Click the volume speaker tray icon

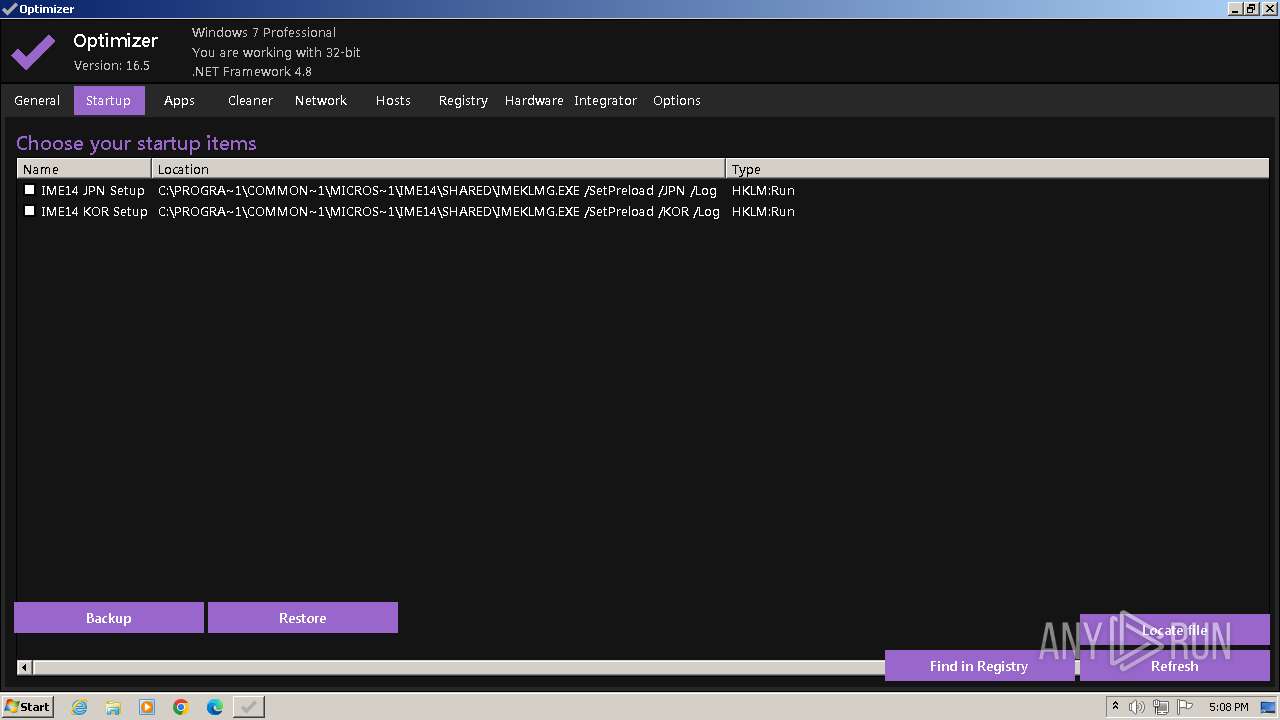click(1137, 707)
